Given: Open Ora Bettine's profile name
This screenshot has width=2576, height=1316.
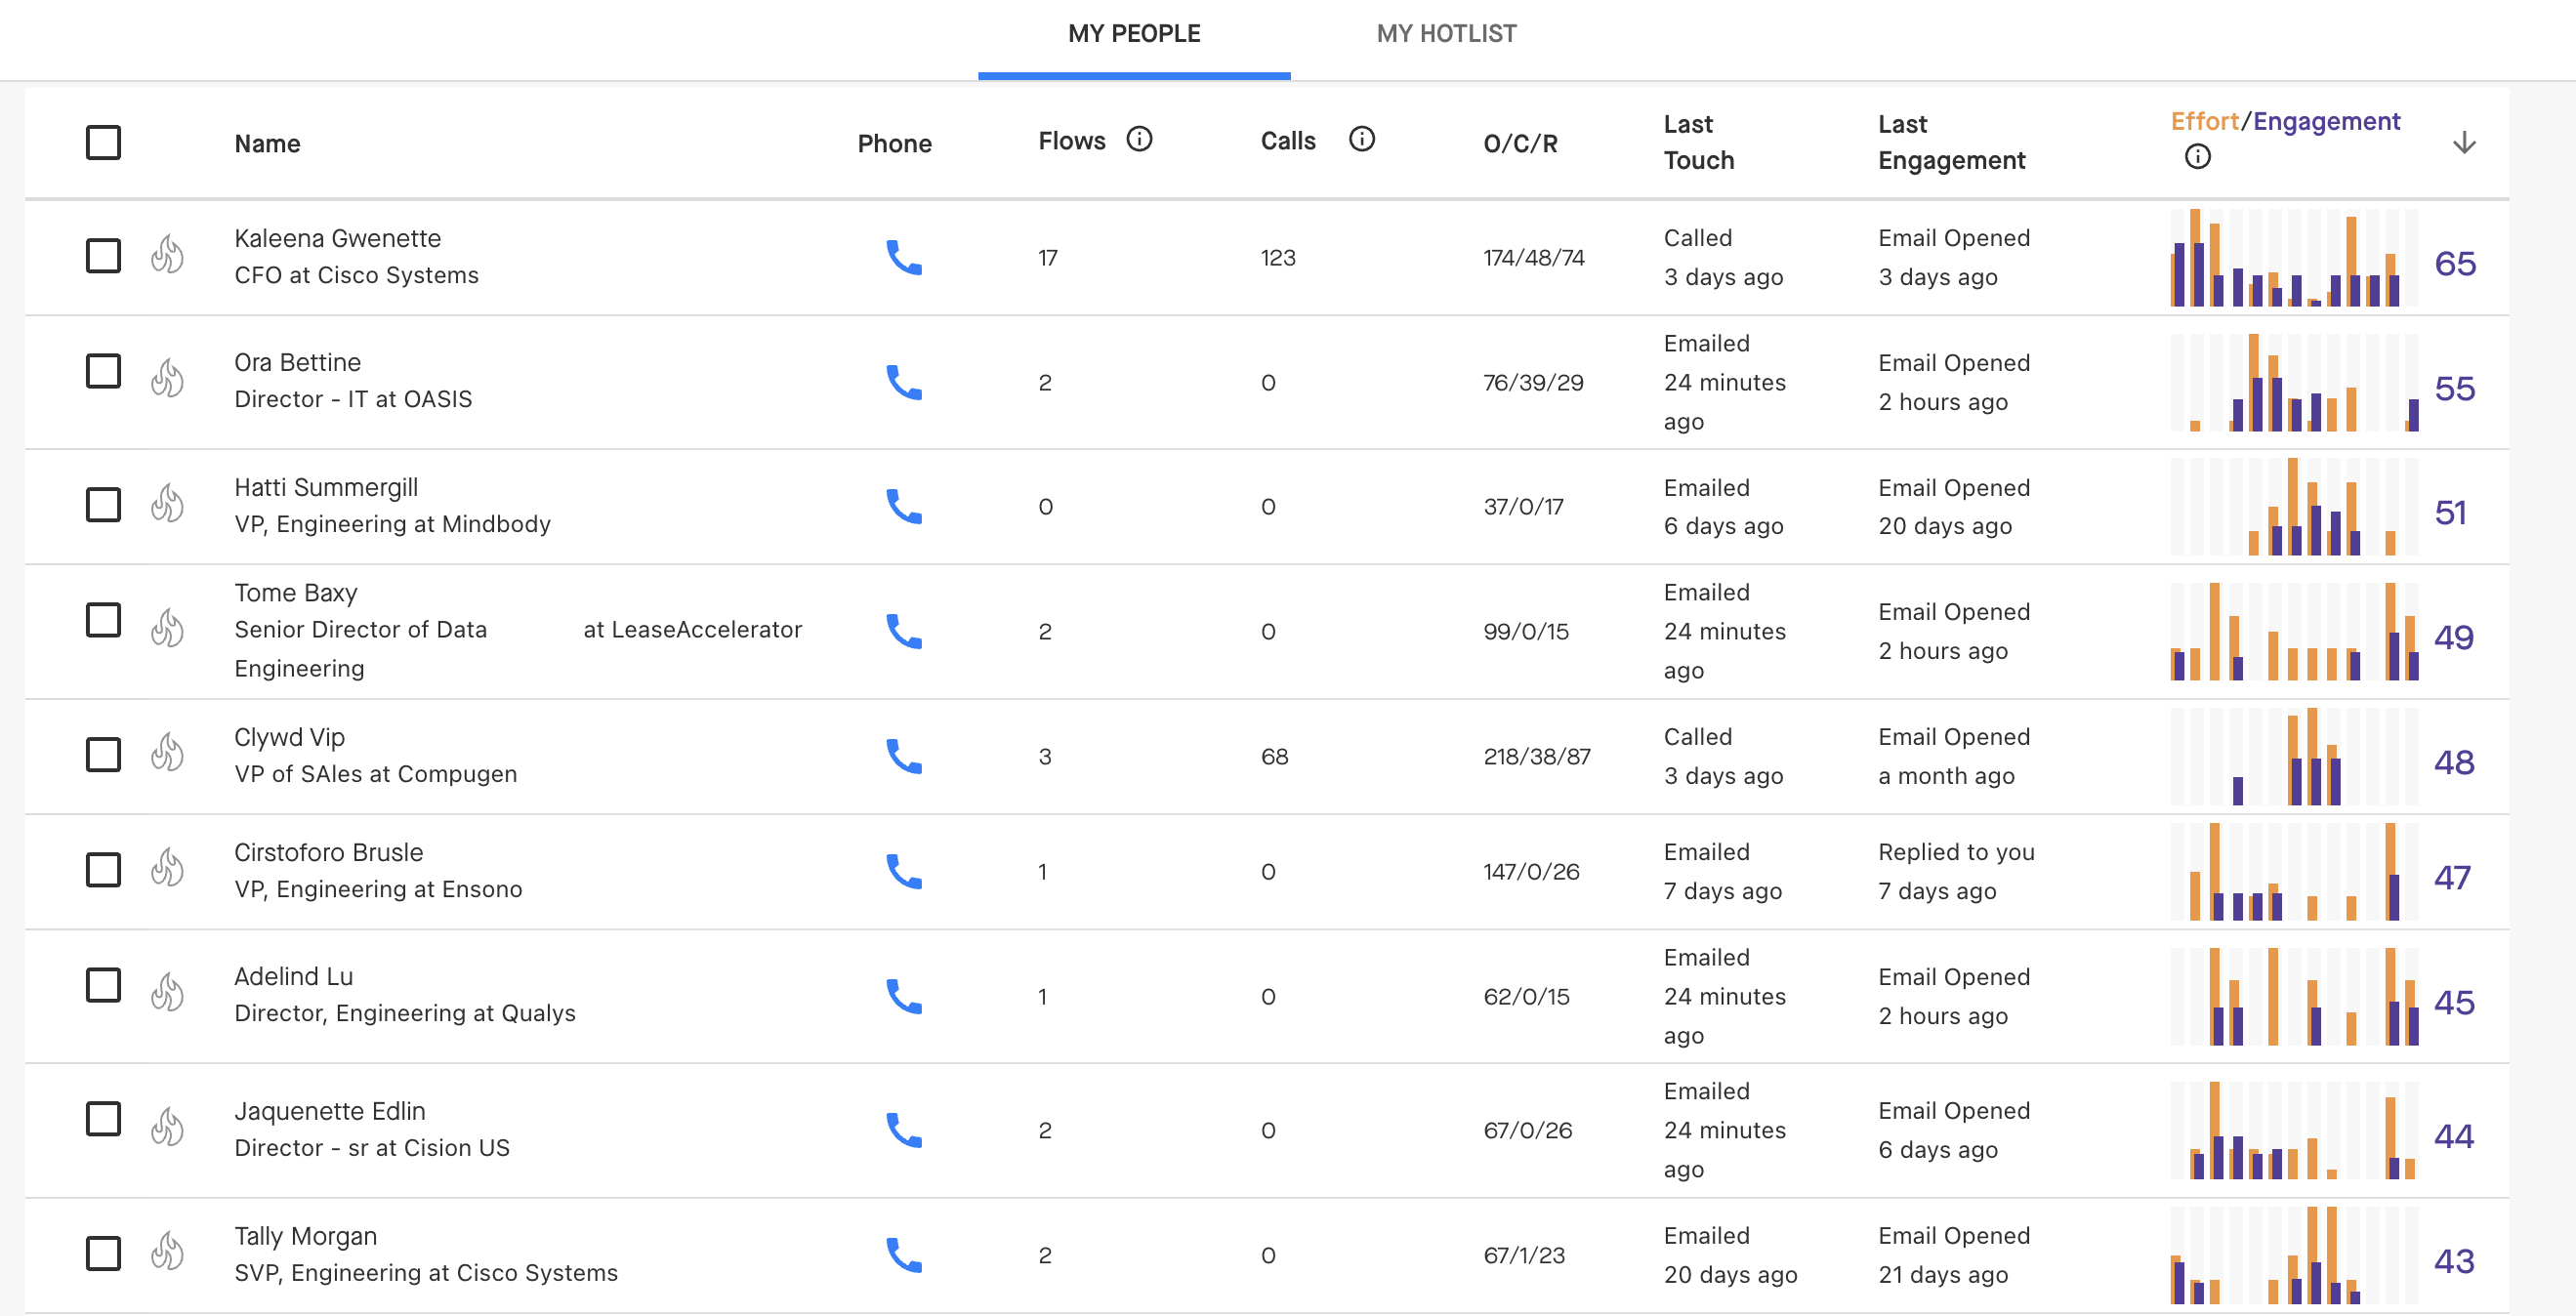Looking at the screenshot, I should click(297, 362).
